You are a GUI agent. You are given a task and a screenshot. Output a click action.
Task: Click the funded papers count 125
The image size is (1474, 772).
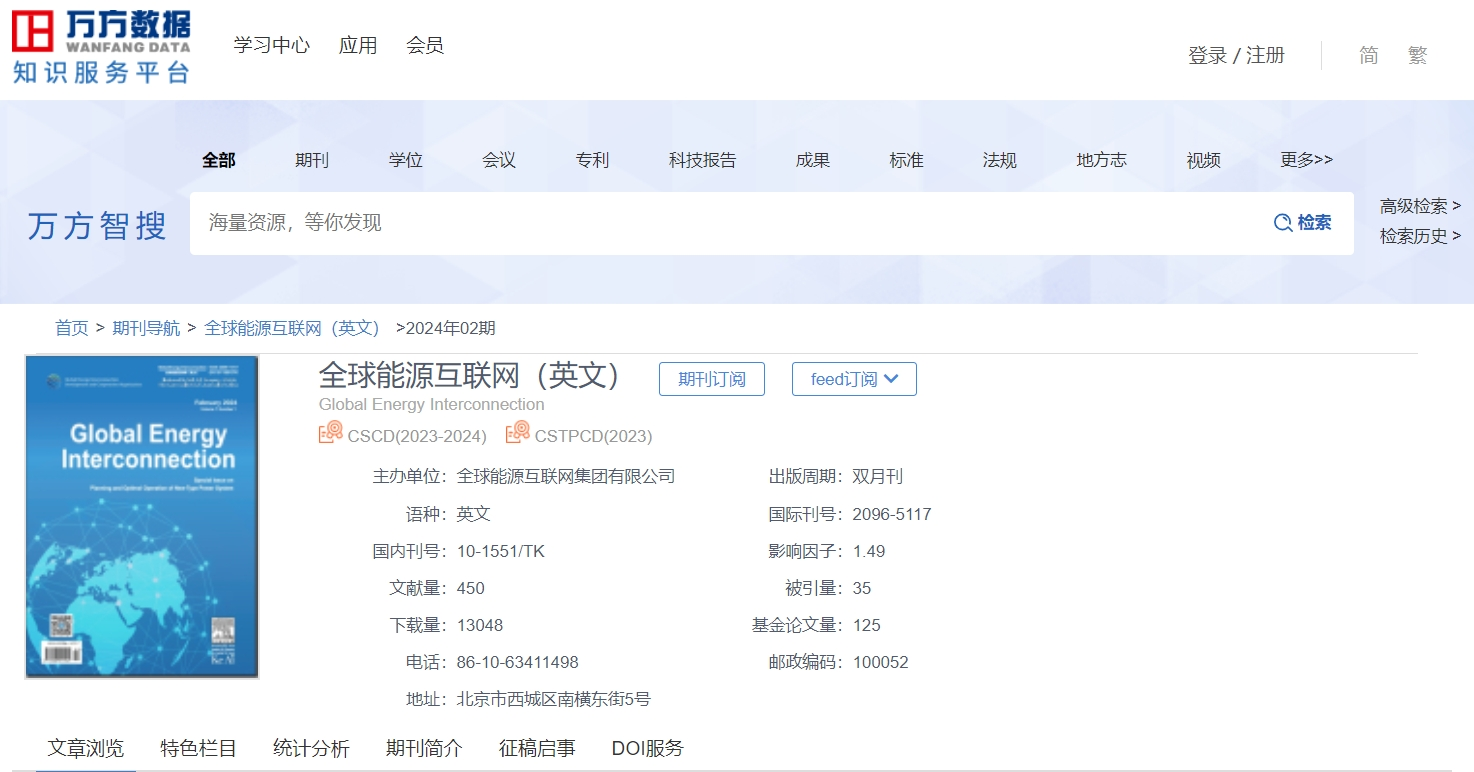pyautogui.click(x=867, y=625)
